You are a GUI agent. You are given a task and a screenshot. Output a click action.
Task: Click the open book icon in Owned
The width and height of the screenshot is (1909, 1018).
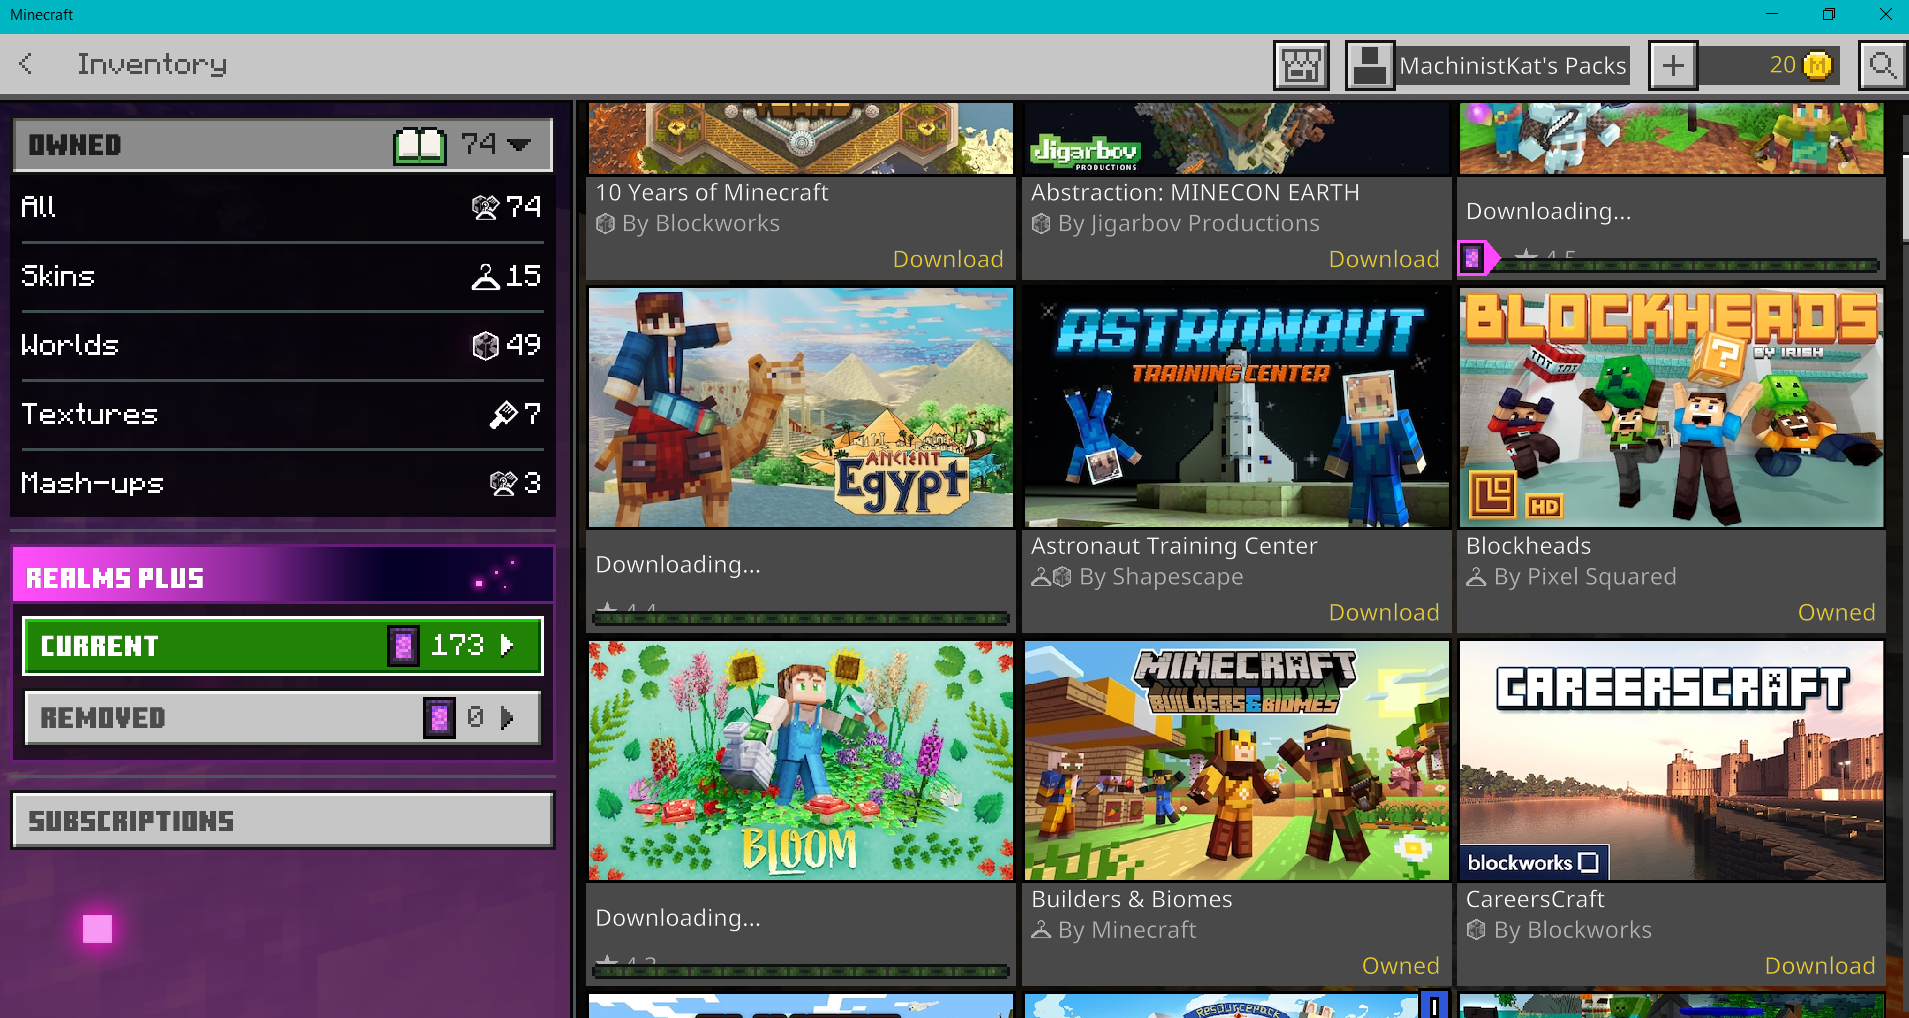tap(419, 145)
